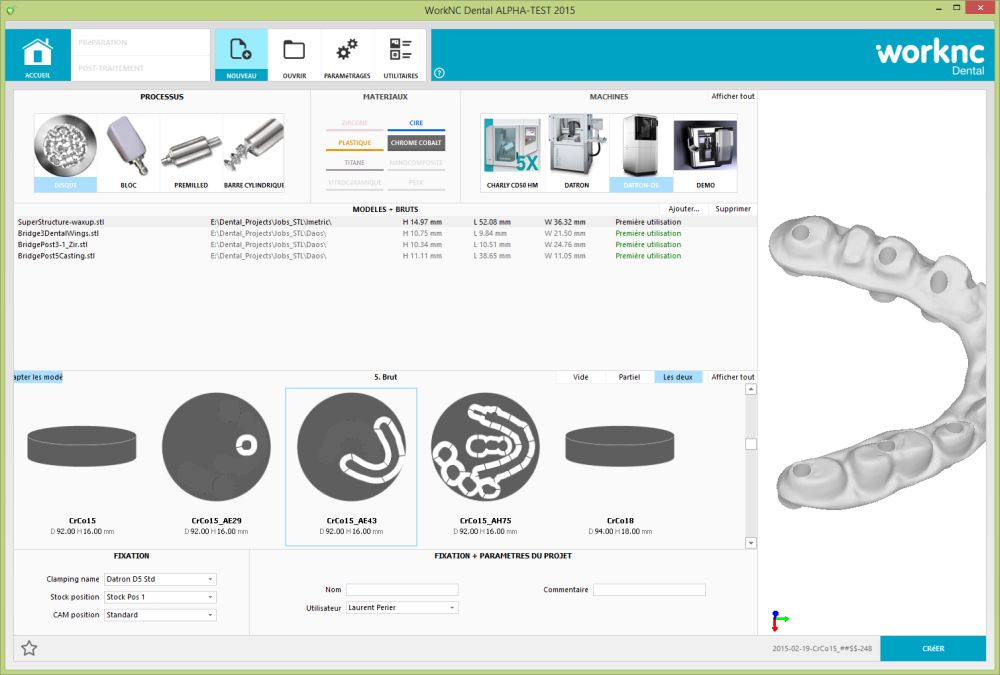Viewport: 1000px width, 675px height.
Task: Click the stock list scrollbar thumb
Action: click(x=751, y=444)
